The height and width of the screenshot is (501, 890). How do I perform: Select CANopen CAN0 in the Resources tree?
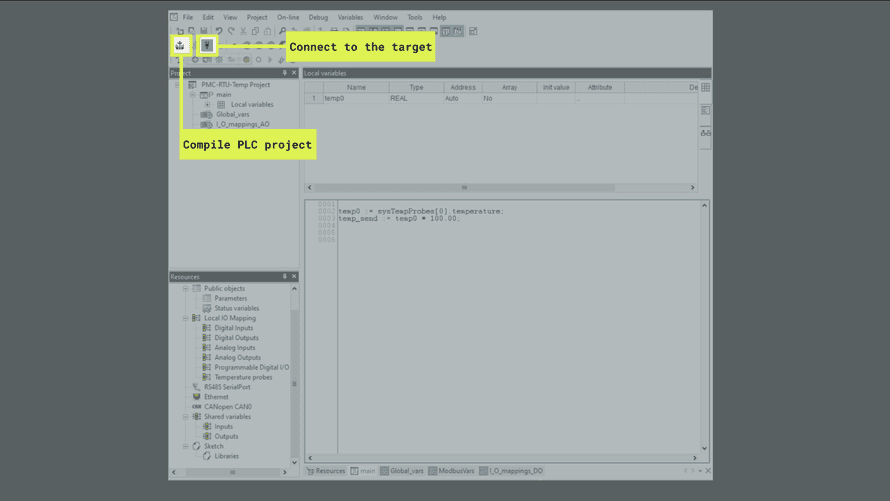tap(227, 407)
